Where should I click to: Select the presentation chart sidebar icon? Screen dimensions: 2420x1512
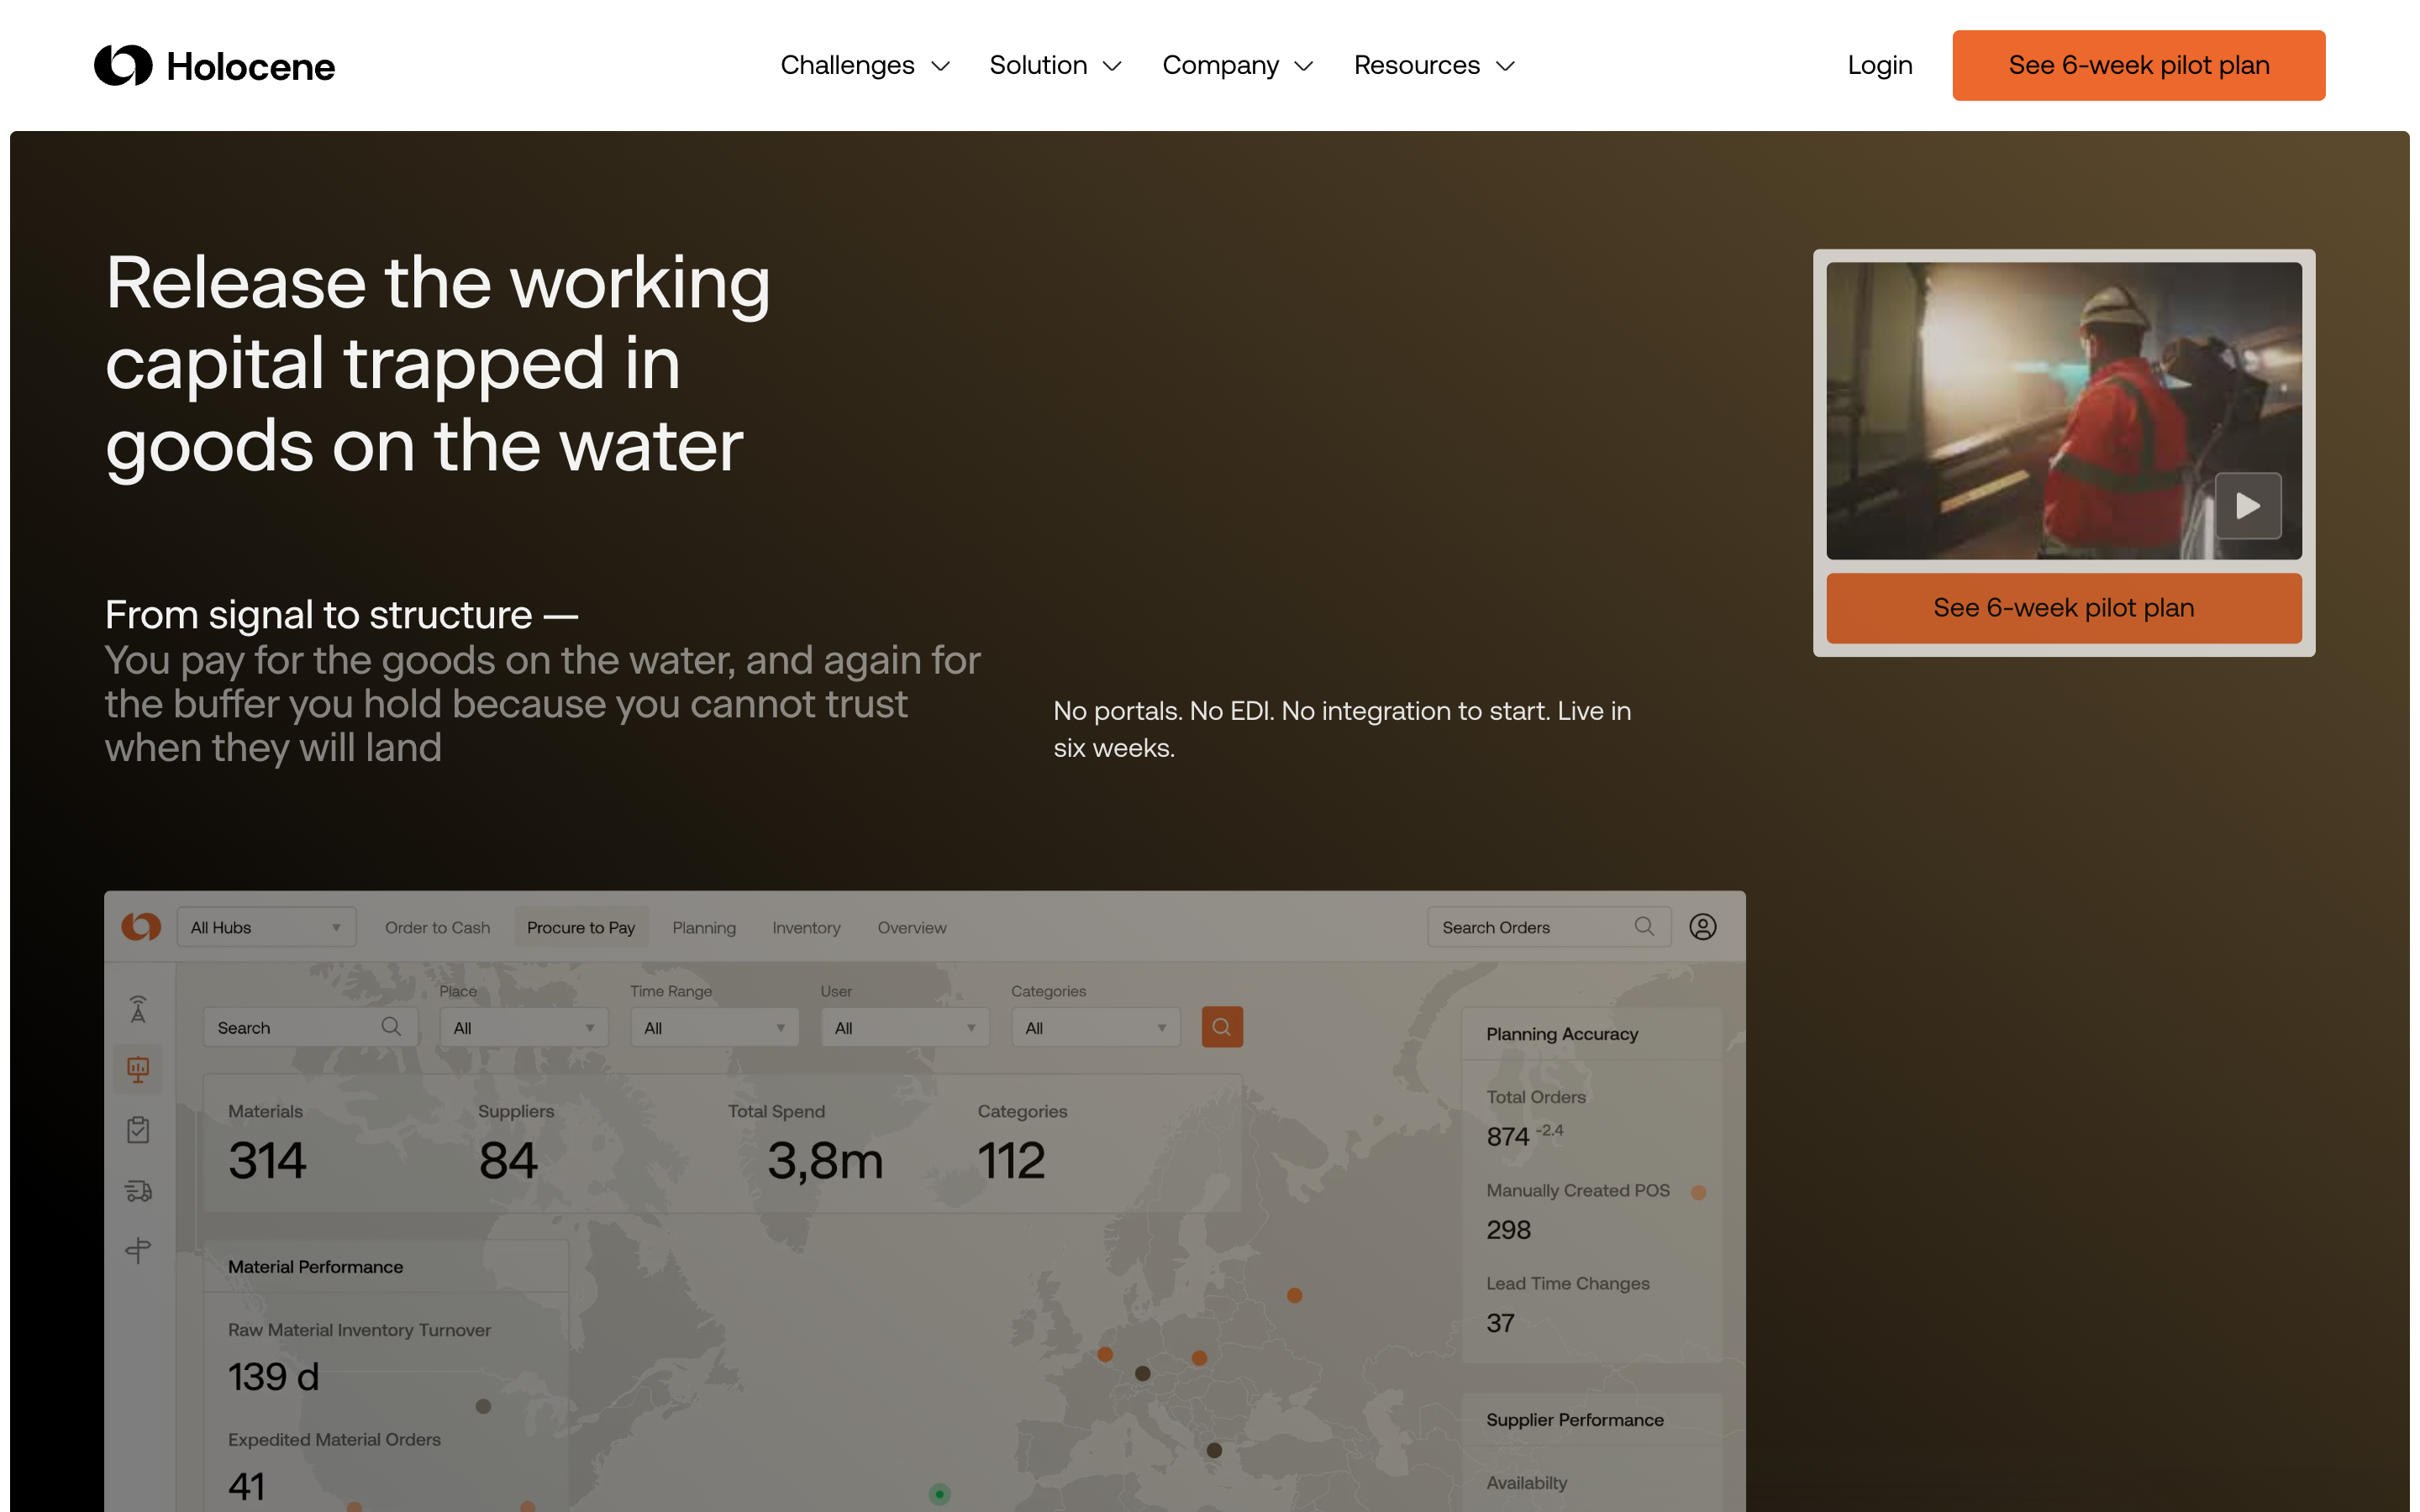[x=138, y=1069]
